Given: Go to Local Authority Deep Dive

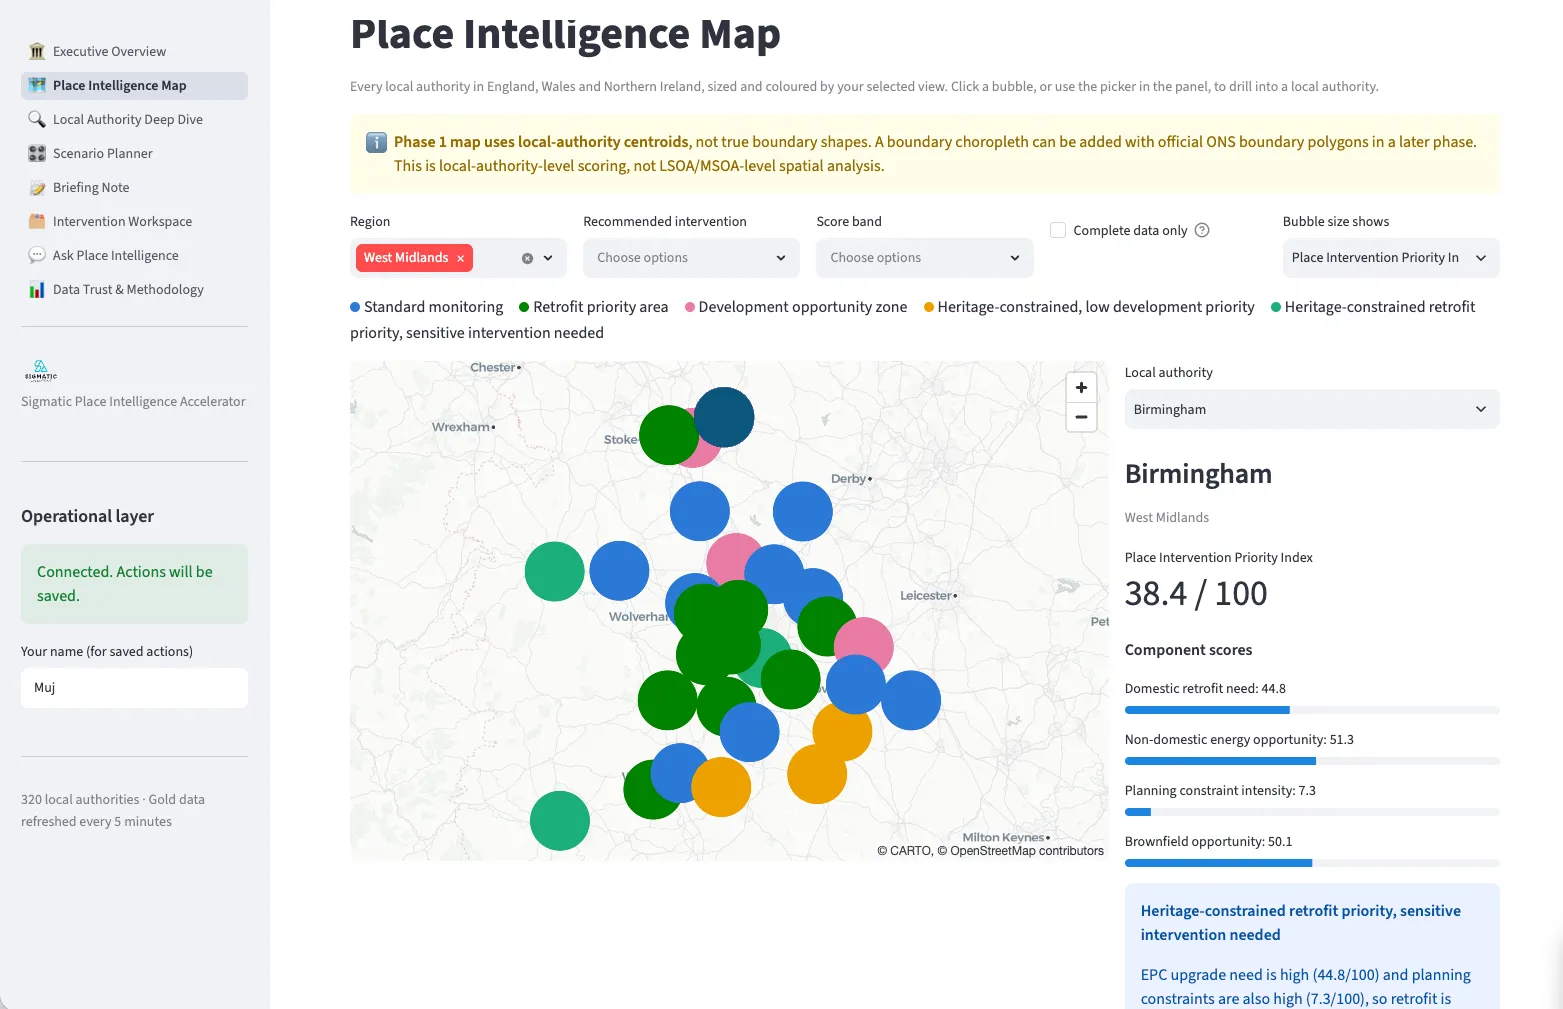Looking at the screenshot, I should pos(134,119).
